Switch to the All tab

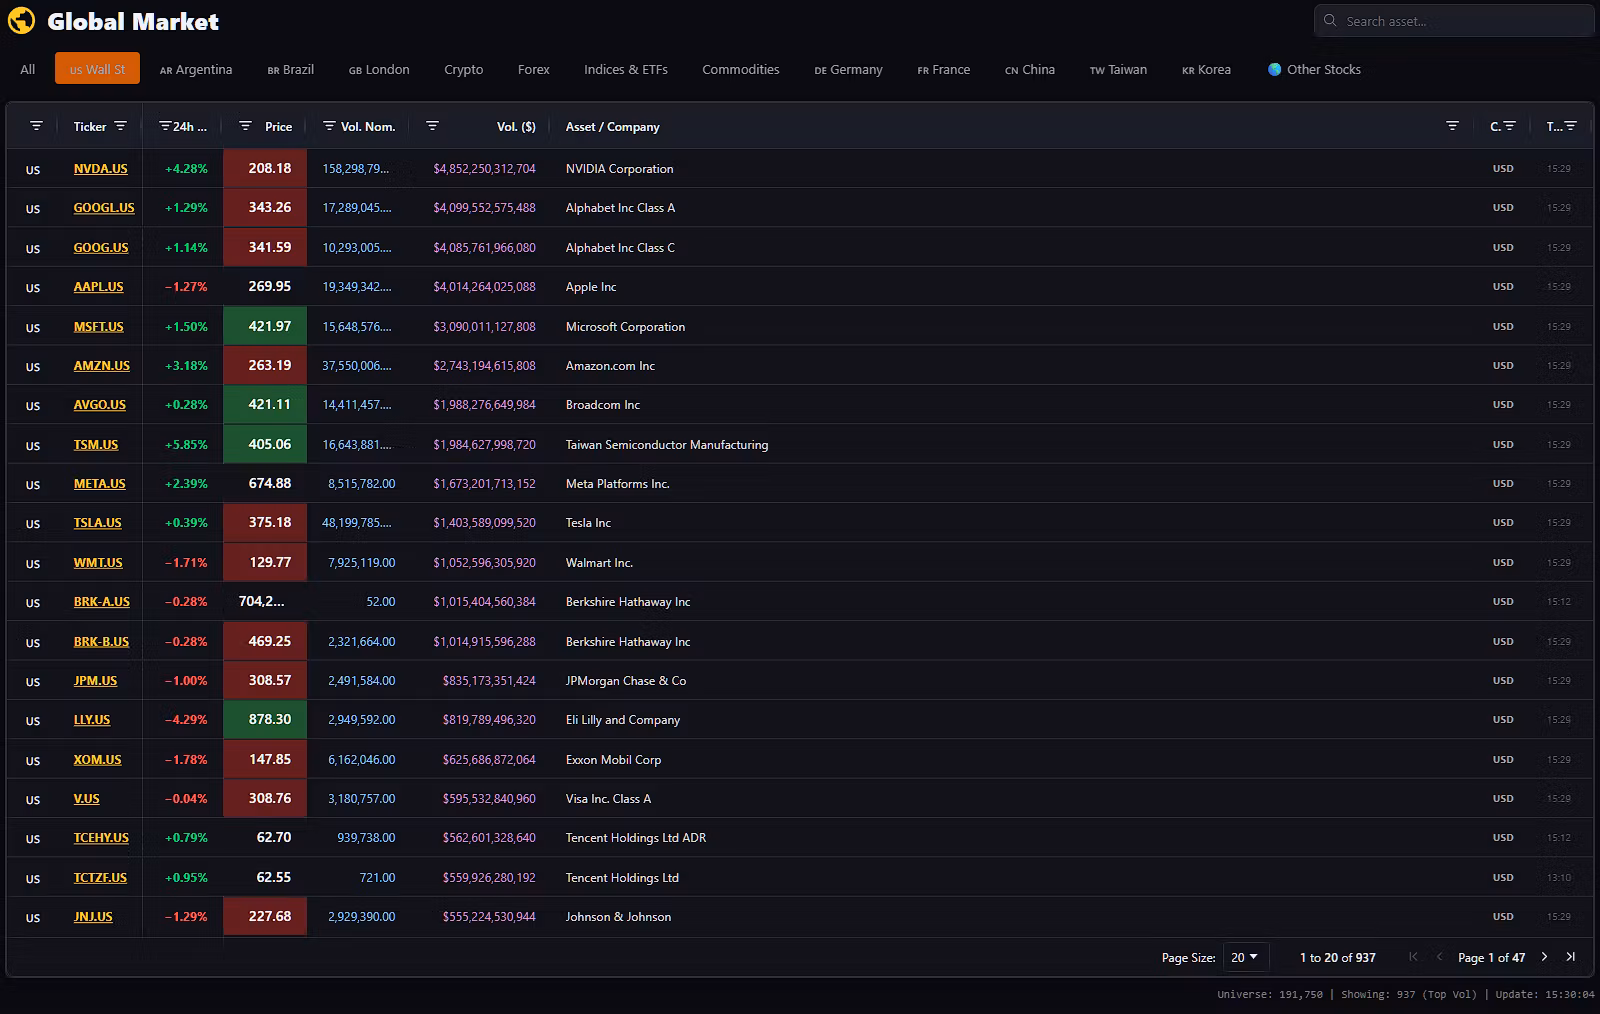(28, 69)
